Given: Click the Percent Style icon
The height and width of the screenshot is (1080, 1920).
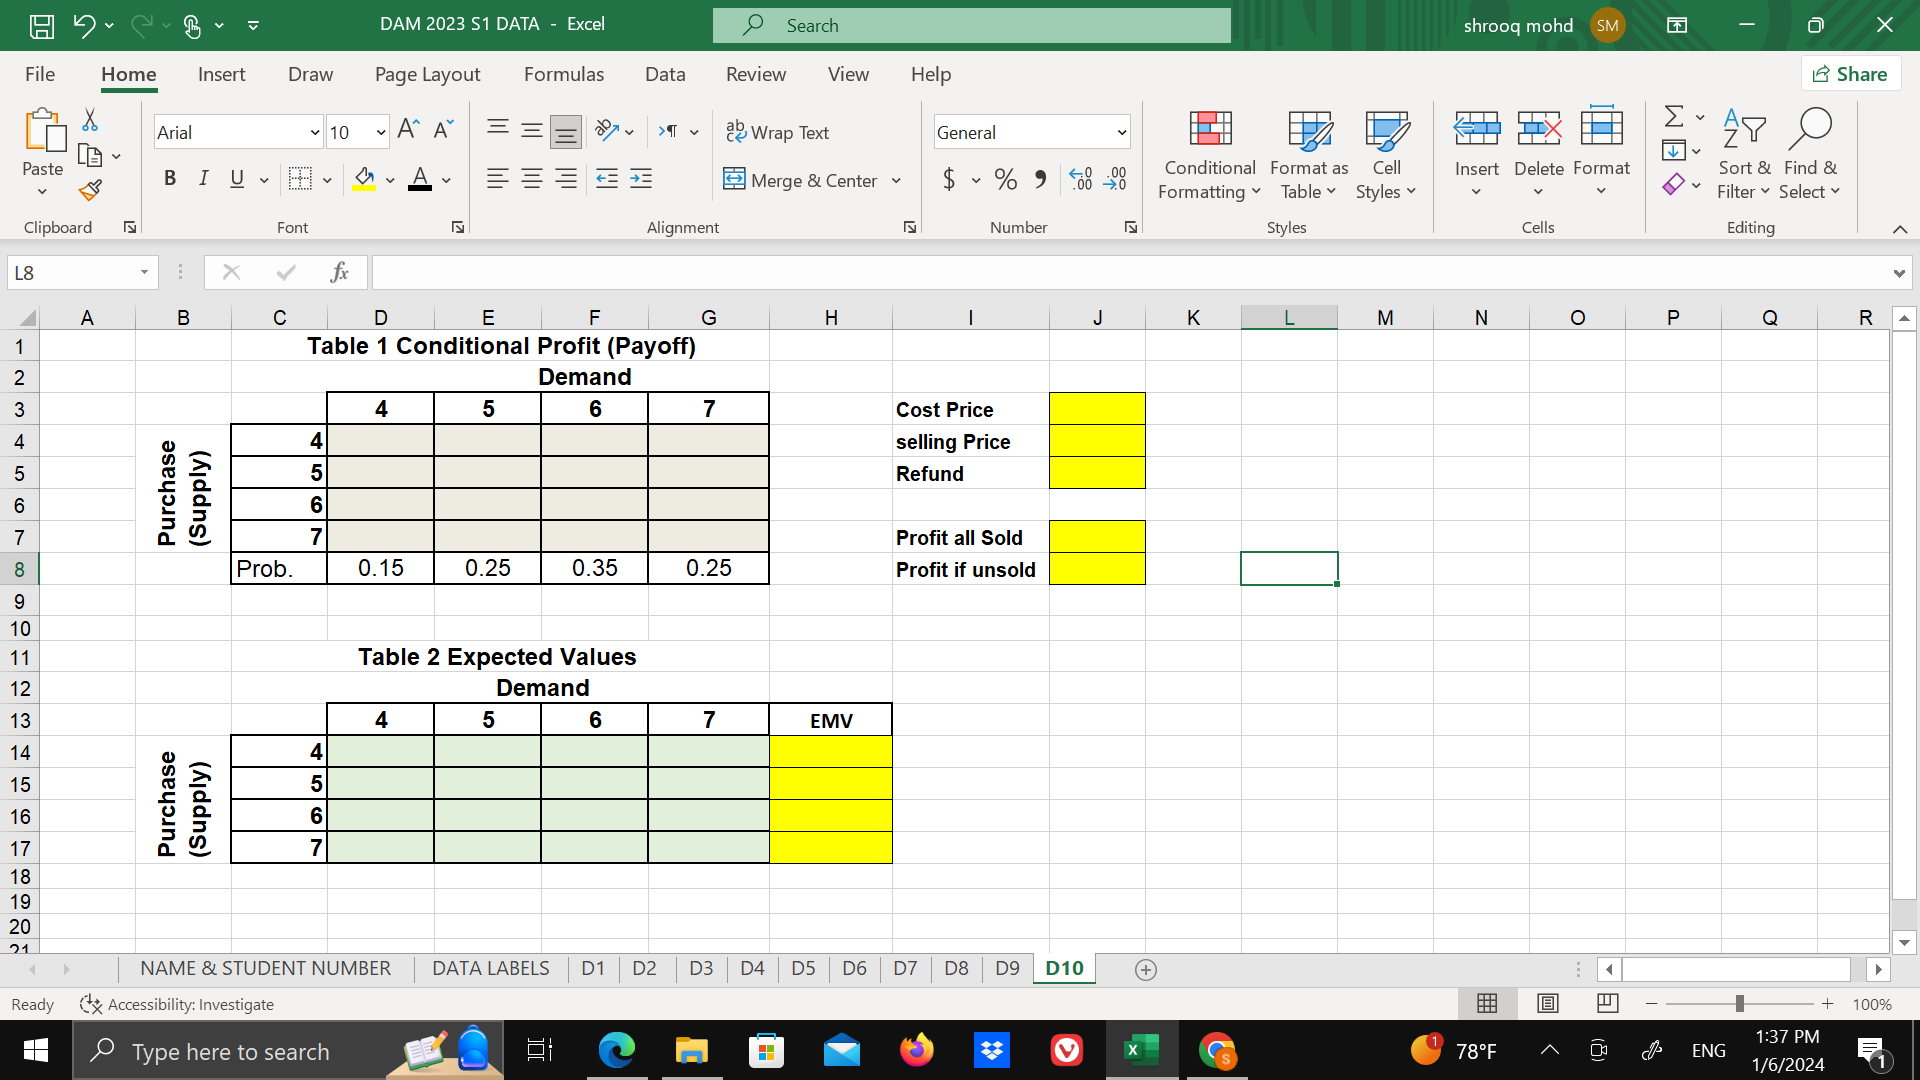Looking at the screenshot, I should [1006, 179].
